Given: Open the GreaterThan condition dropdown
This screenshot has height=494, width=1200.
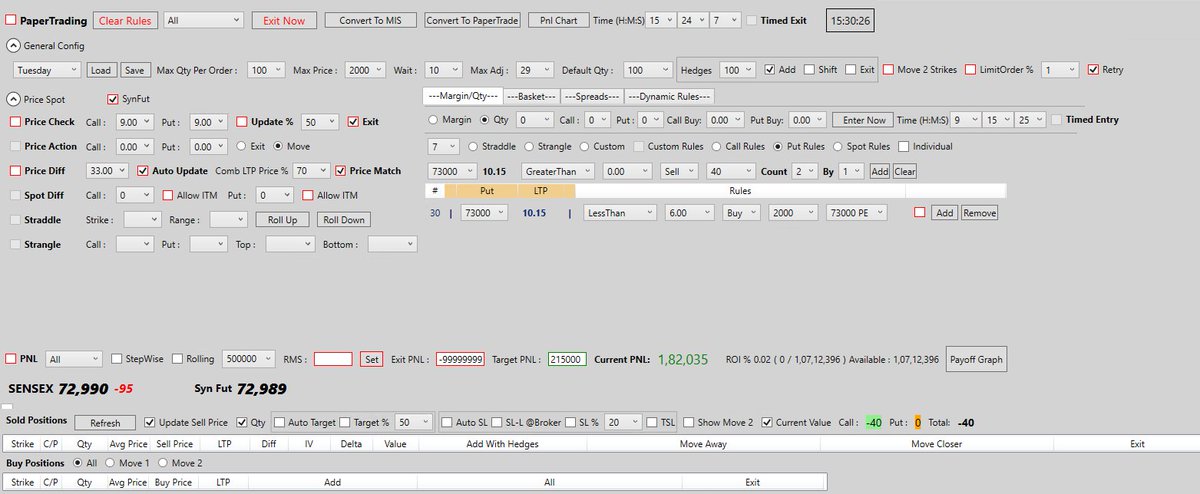Looking at the screenshot, I should [559, 171].
